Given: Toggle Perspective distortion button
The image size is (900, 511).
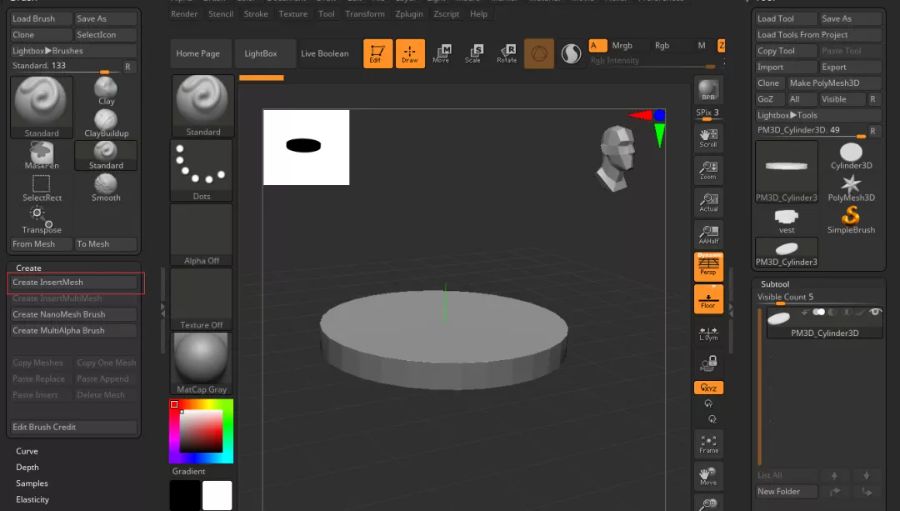Looking at the screenshot, I should (x=708, y=266).
